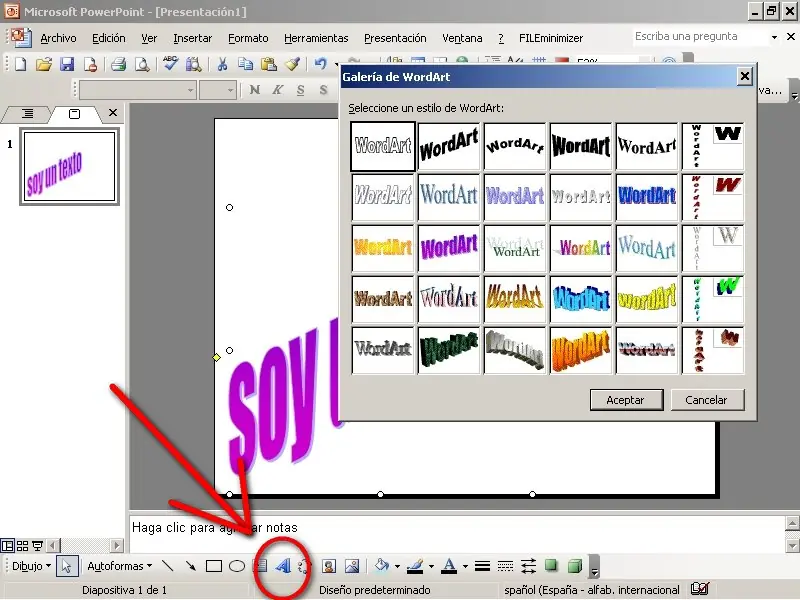Open the Presentación menu
Image resolution: width=800 pixels, height=600 pixels.
395,38
